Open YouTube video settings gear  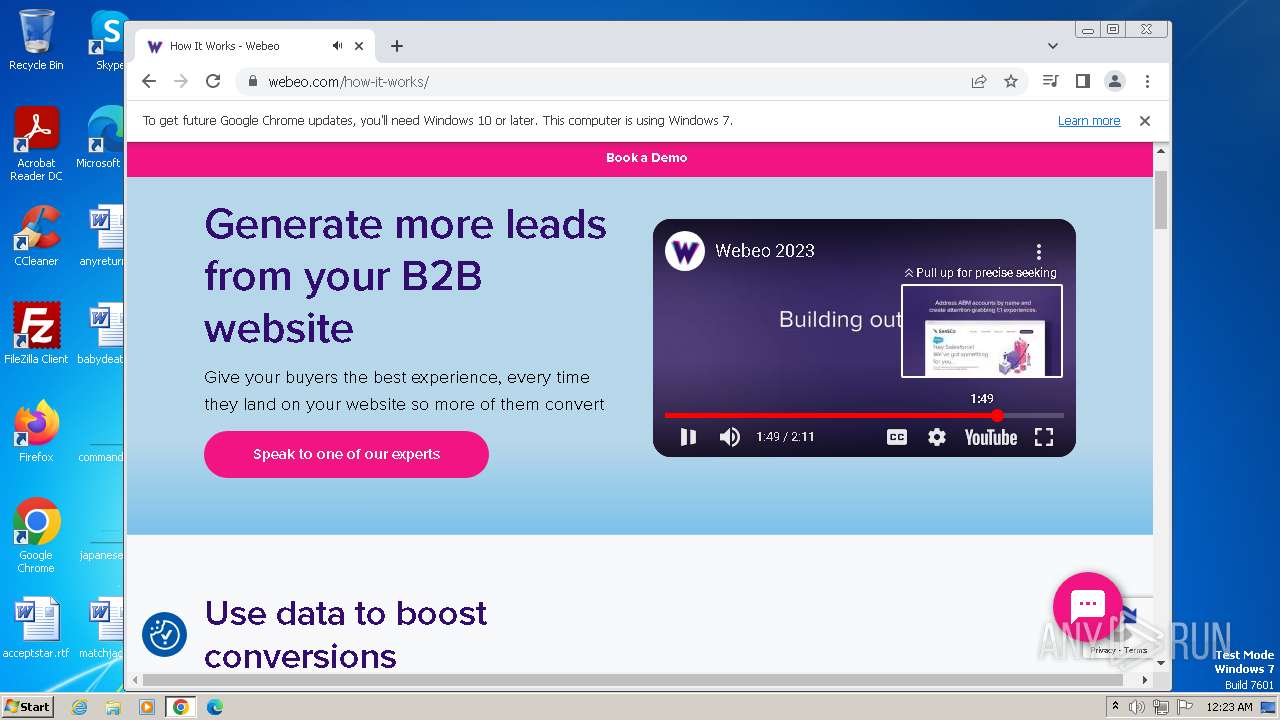pyautogui.click(x=937, y=437)
